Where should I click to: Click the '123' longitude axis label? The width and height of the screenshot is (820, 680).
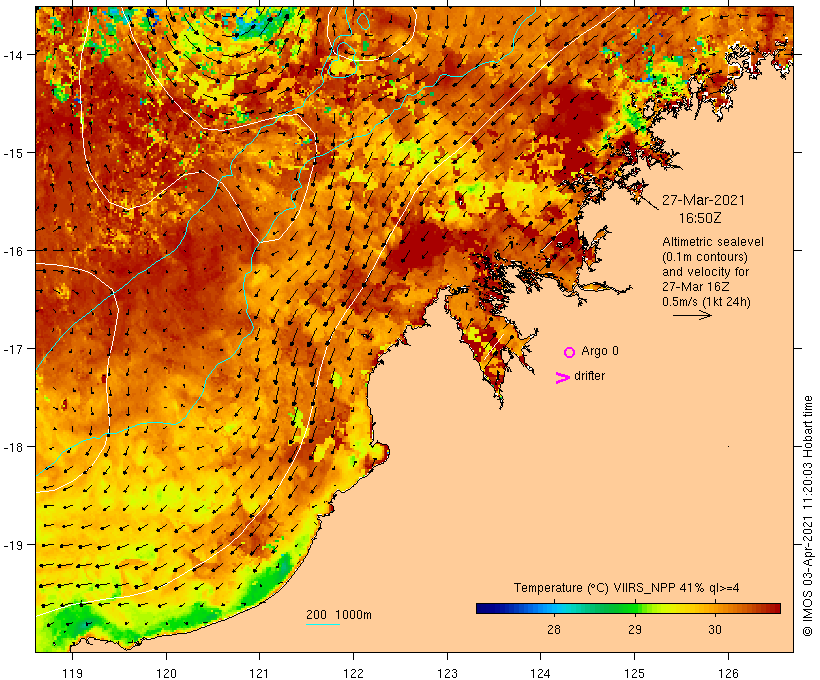tap(447, 673)
